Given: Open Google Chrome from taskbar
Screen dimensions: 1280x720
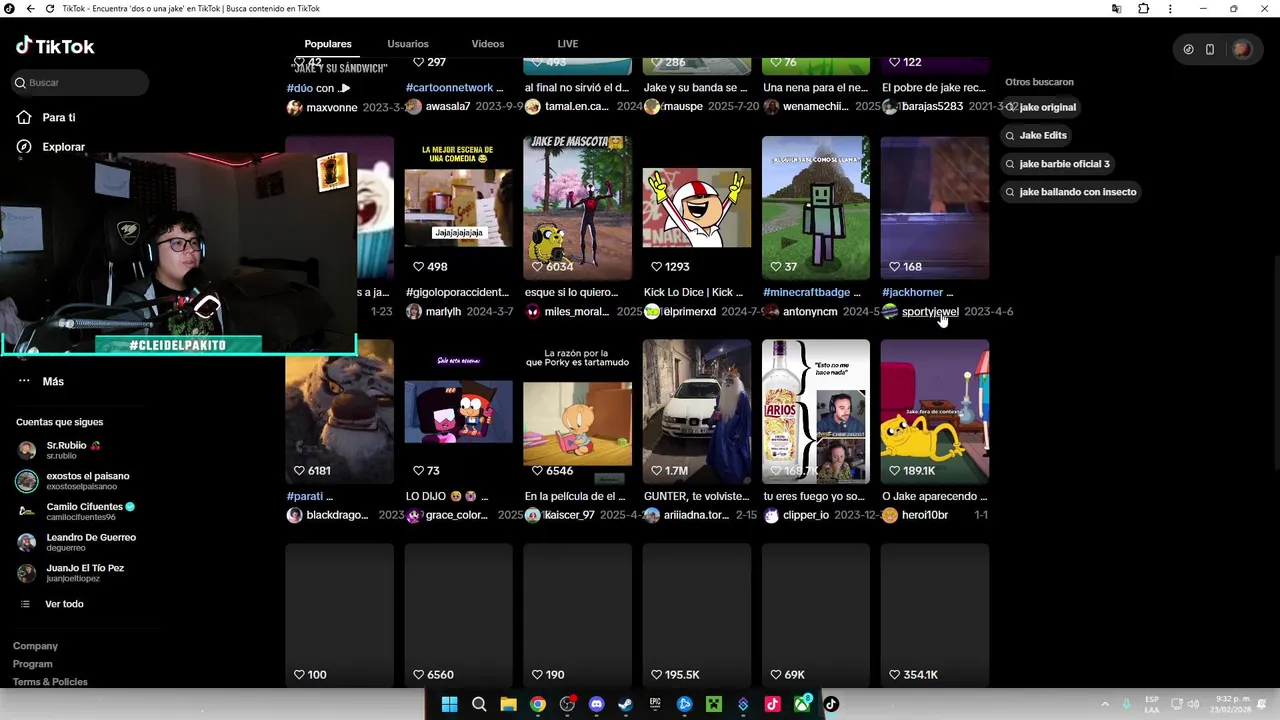Looking at the screenshot, I should point(538,704).
